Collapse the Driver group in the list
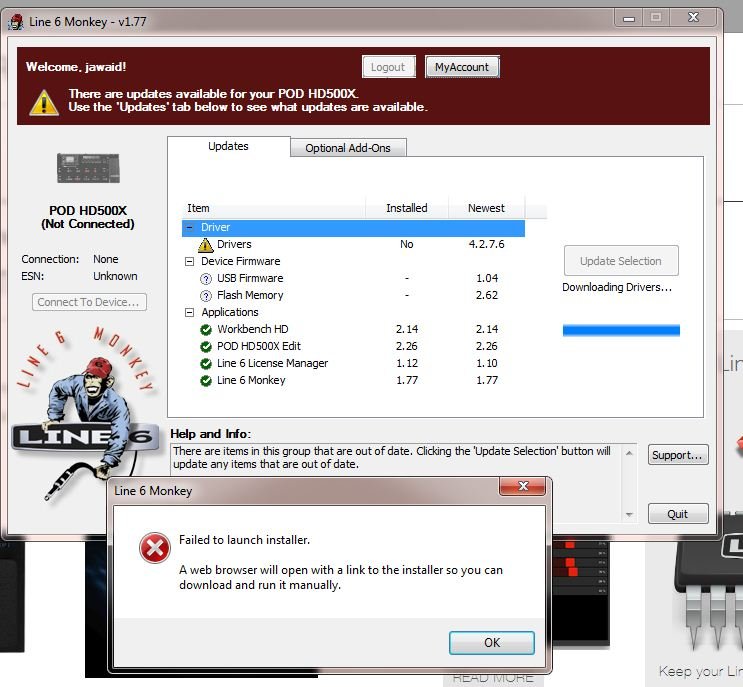 (190, 228)
